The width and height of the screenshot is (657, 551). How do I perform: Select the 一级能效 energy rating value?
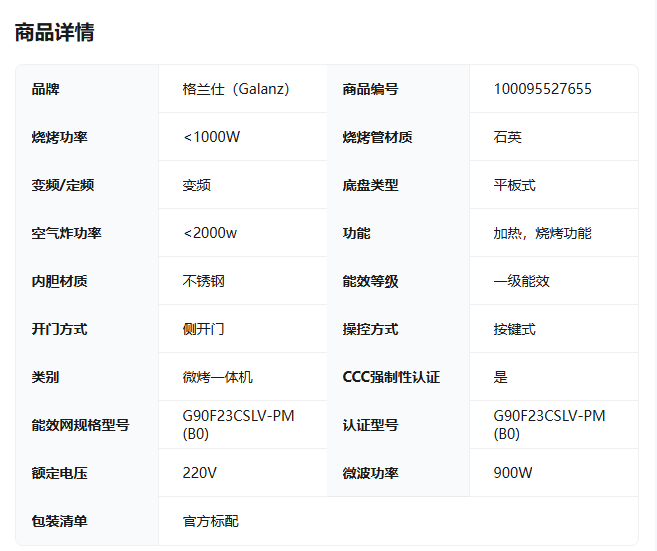pos(521,281)
